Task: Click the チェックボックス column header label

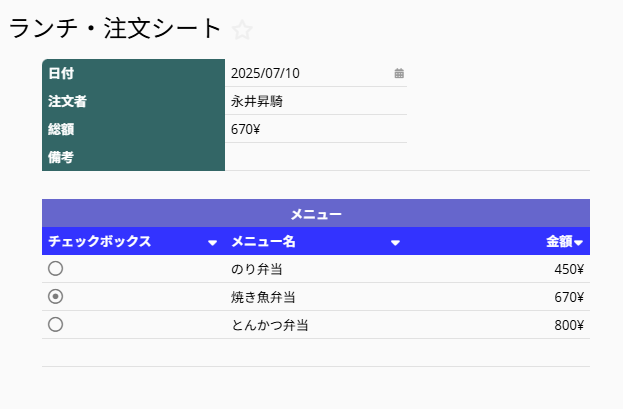Action: click(x=99, y=241)
